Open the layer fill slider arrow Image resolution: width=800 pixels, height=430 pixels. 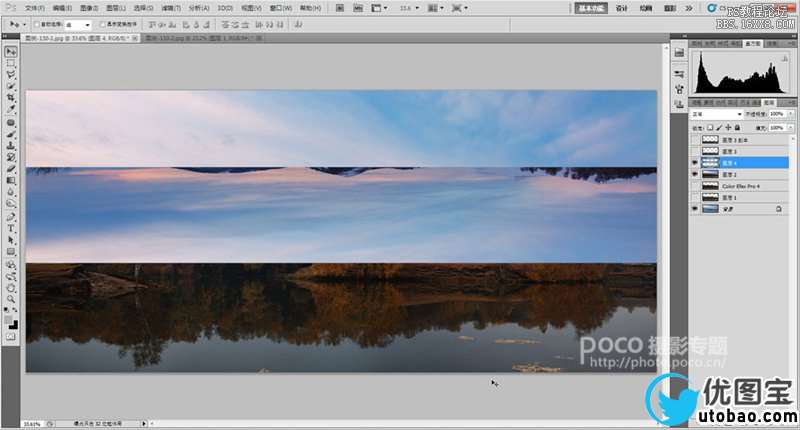[x=791, y=128]
